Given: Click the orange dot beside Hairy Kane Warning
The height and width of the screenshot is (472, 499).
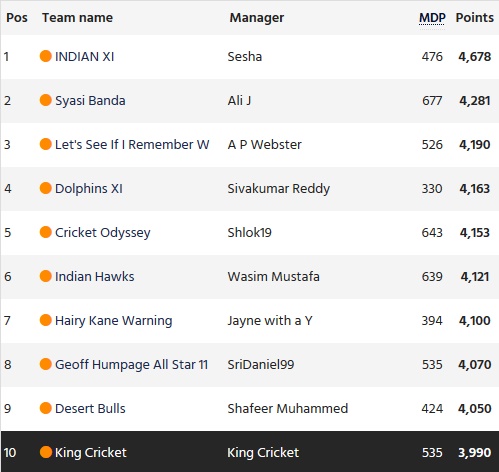Looking at the screenshot, I should coord(46,320).
